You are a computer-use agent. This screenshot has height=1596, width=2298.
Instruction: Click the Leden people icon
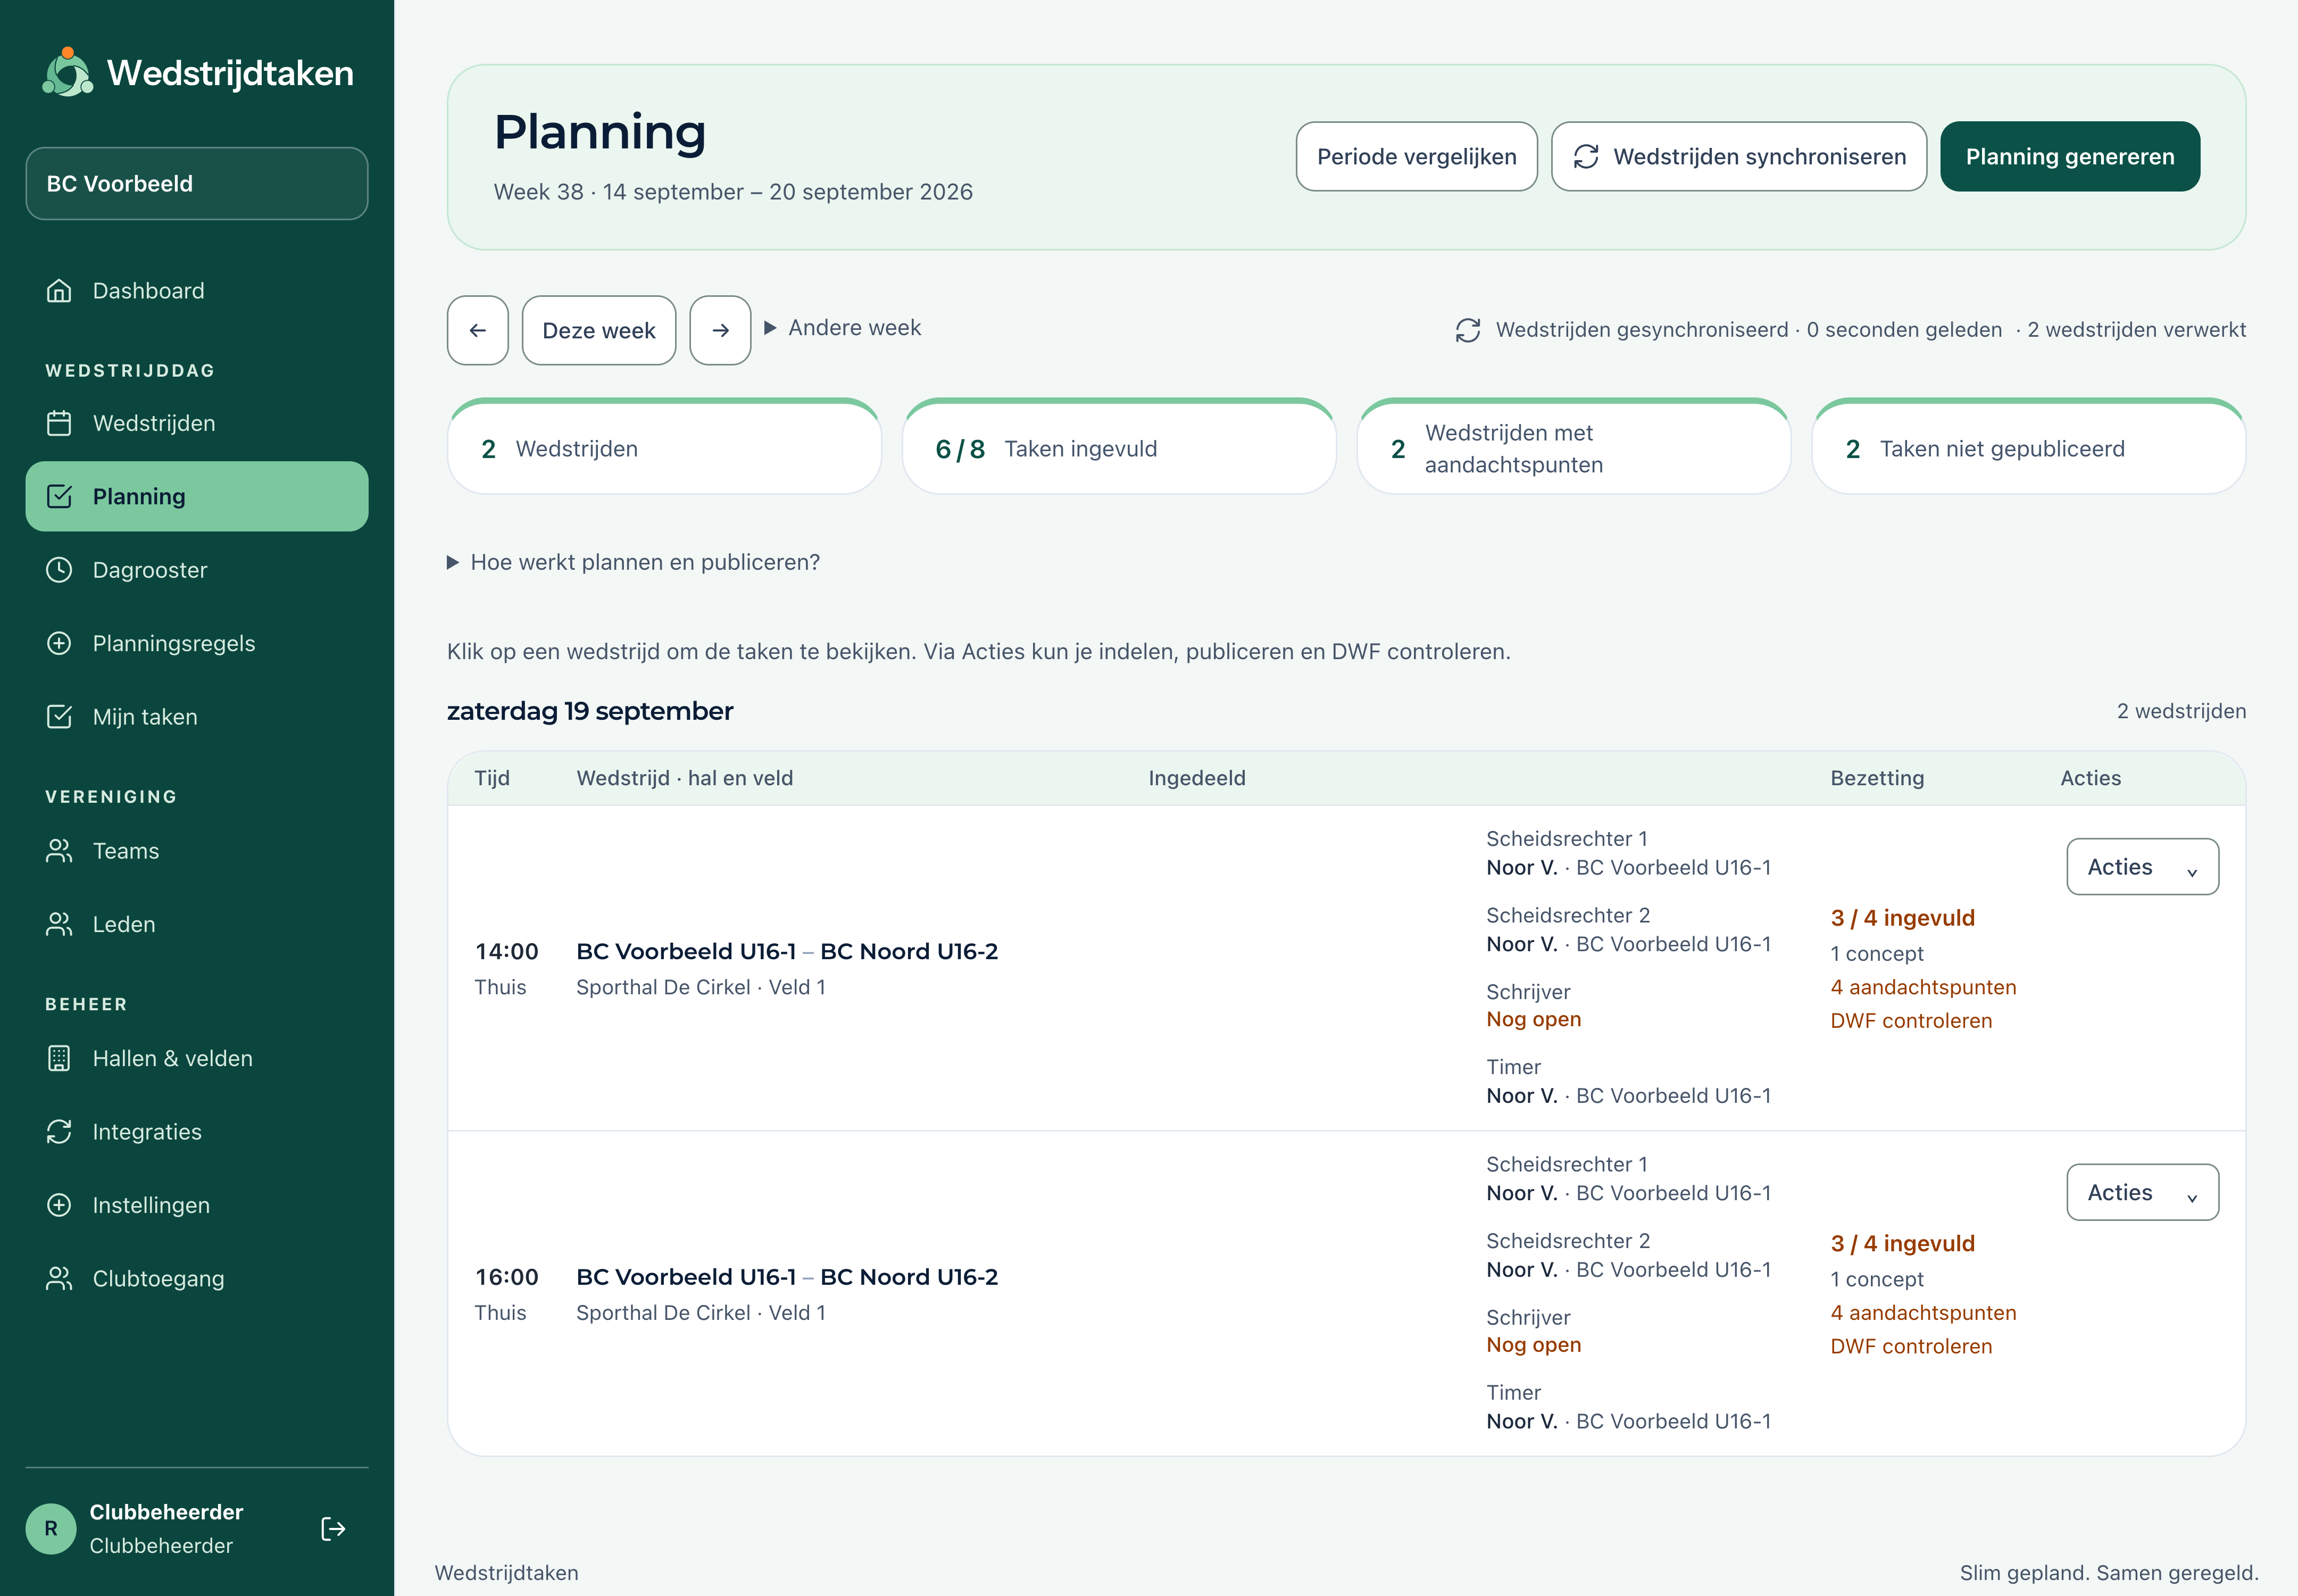(59, 924)
